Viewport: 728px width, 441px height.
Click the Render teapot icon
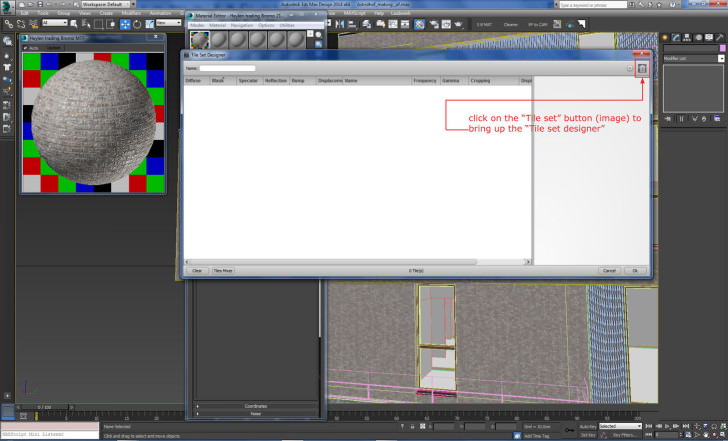tap(459, 24)
